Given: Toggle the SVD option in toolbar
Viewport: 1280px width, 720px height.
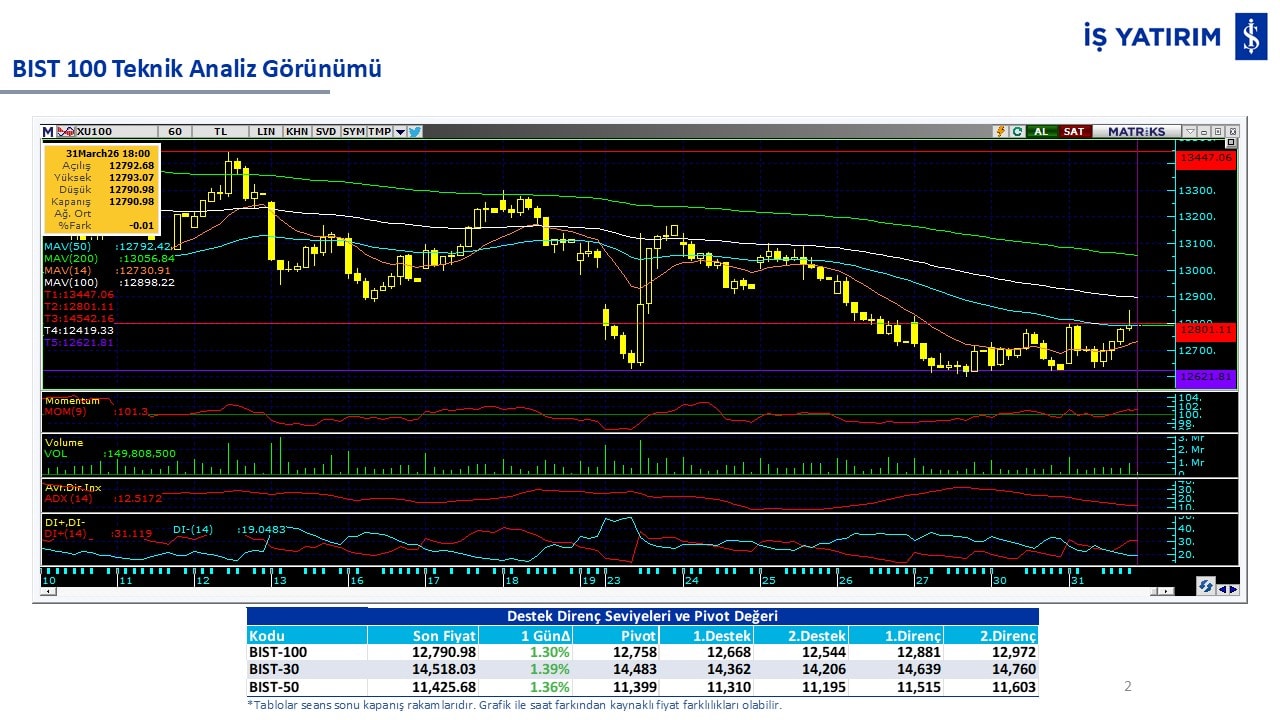Looking at the screenshot, I should [326, 131].
